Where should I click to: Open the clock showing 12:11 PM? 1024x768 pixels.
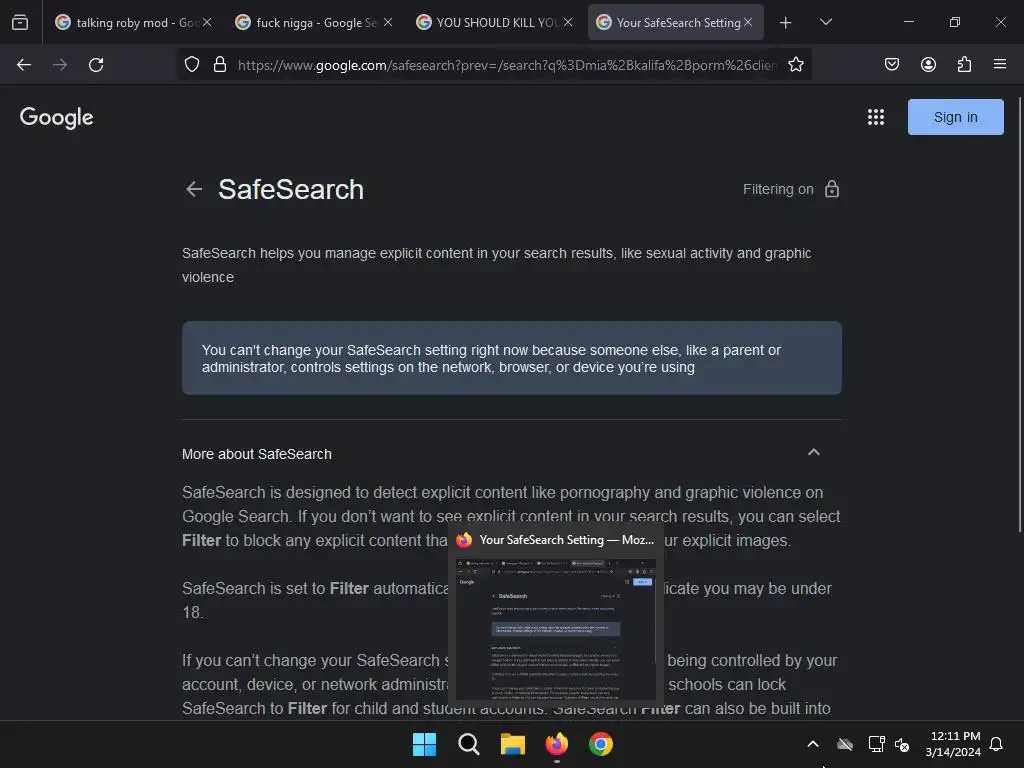(953, 744)
